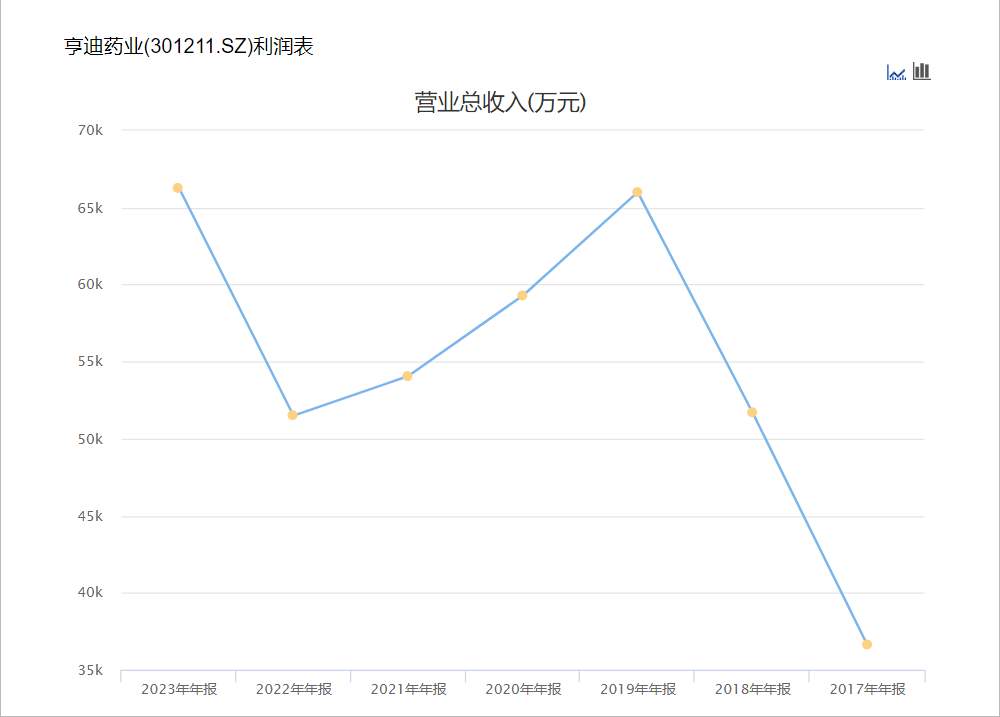Screen dimensions: 1000x717
Task: Click the y-axis label 70k
Action: click(x=90, y=130)
